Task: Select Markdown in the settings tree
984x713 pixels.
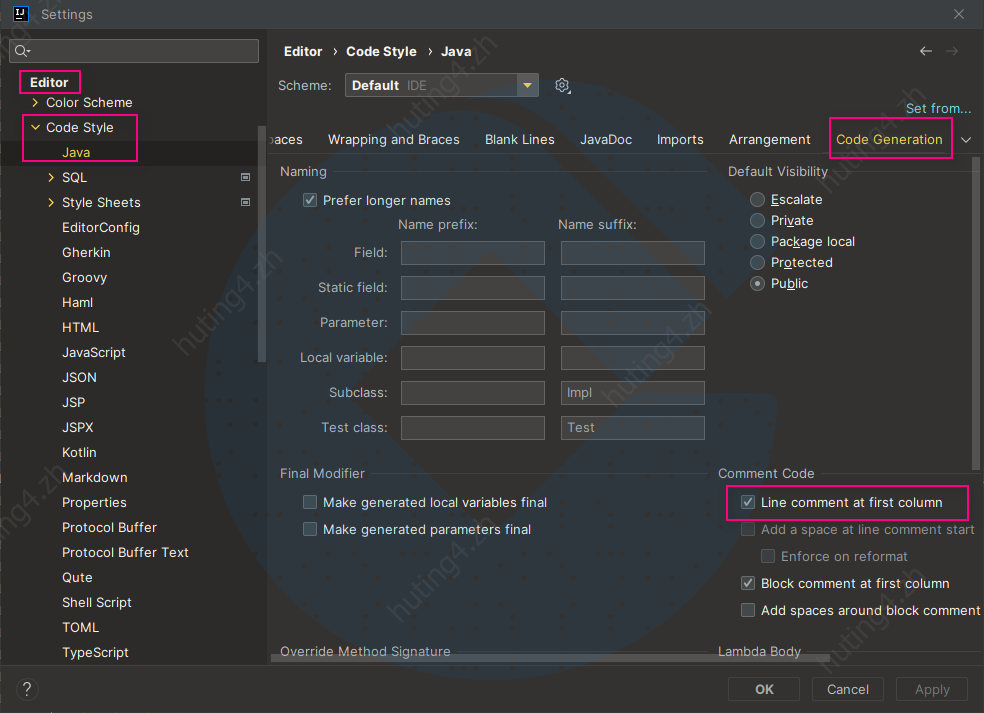Action: [94, 478]
